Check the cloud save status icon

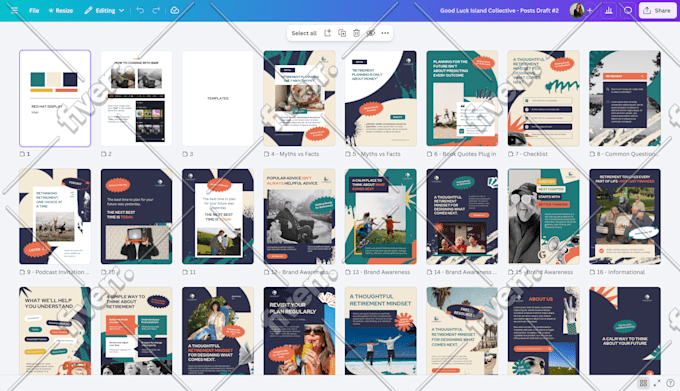click(x=175, y=10)
